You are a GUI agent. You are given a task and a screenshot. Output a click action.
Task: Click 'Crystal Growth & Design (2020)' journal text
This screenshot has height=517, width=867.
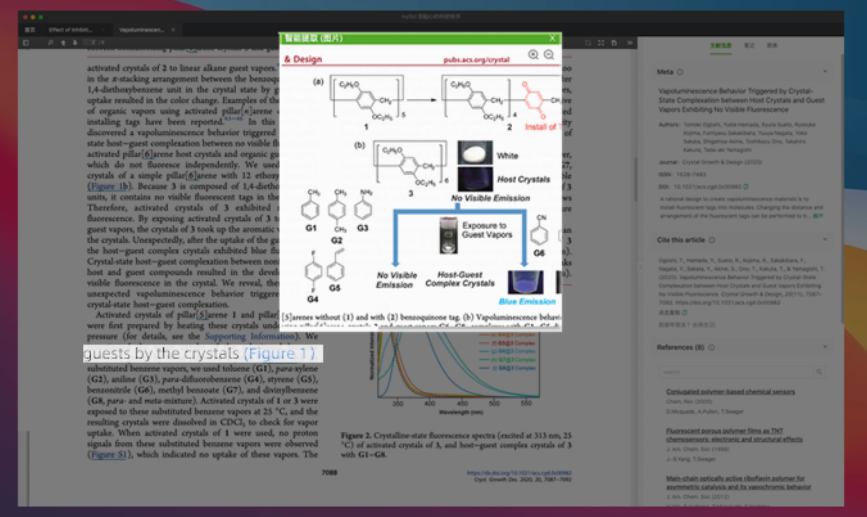(722, 163)
